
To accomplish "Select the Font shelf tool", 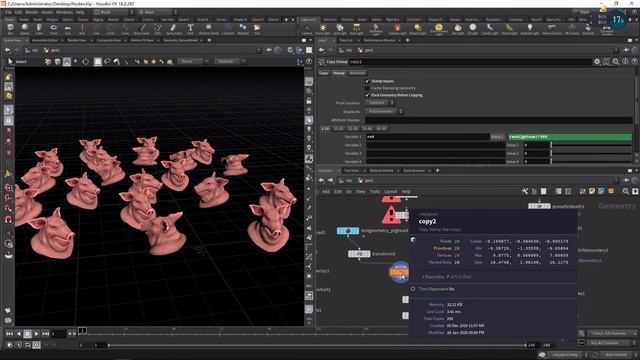I will click(x=190, y=29).
